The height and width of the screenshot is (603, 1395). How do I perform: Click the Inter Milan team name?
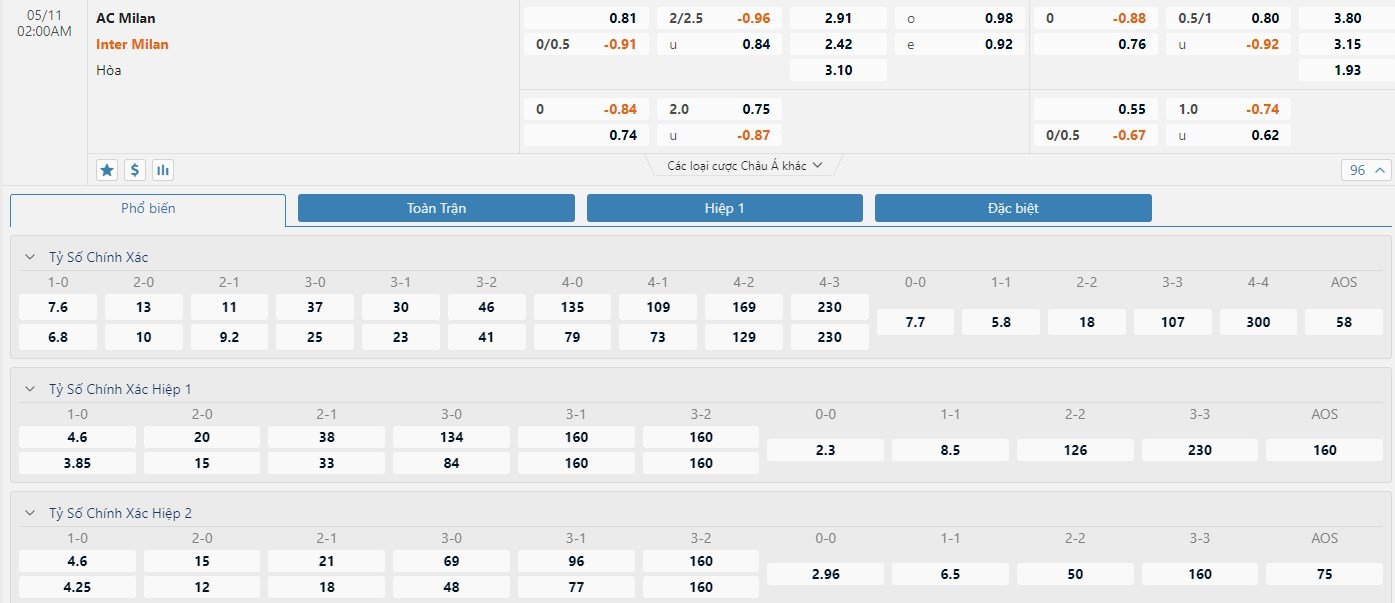pyautogui.click(x=132, y=44)
